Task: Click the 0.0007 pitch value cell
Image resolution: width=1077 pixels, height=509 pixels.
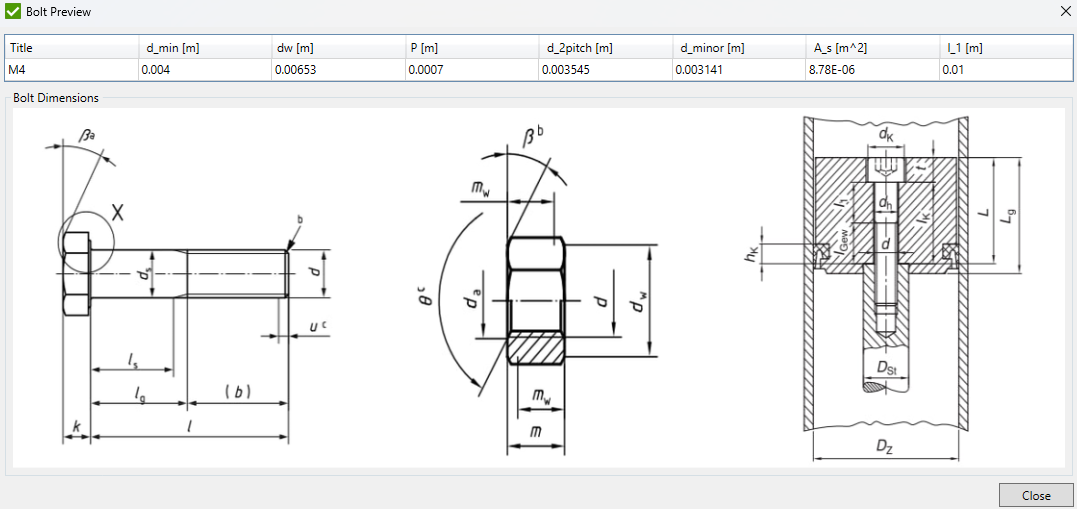Action: (471, 70)
